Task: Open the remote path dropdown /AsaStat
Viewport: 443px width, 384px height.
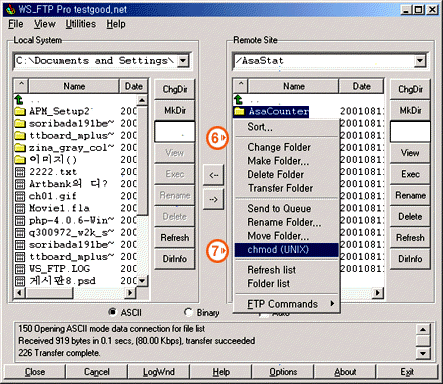Action: [x=420, y=61]
